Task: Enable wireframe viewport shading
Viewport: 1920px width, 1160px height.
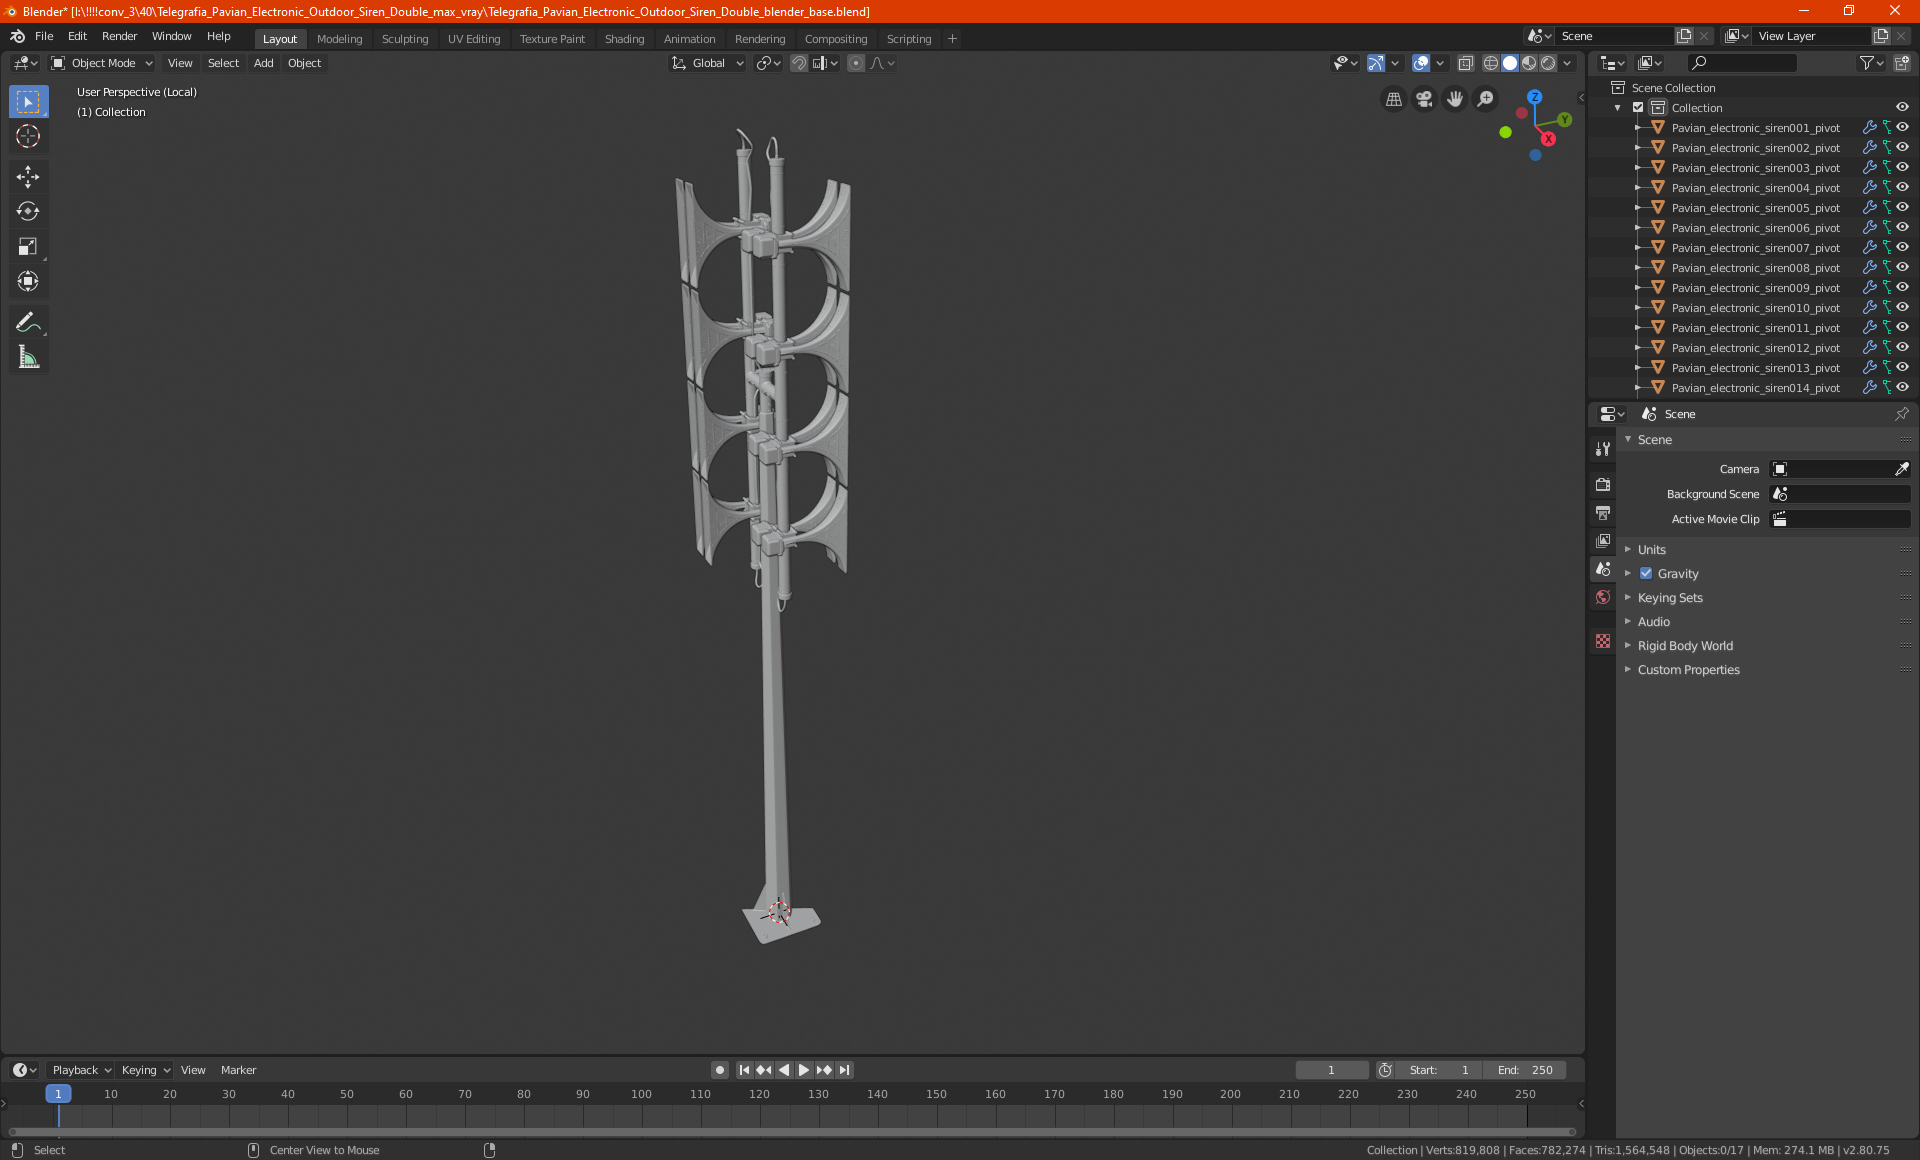Action: tap(1490, 63)
